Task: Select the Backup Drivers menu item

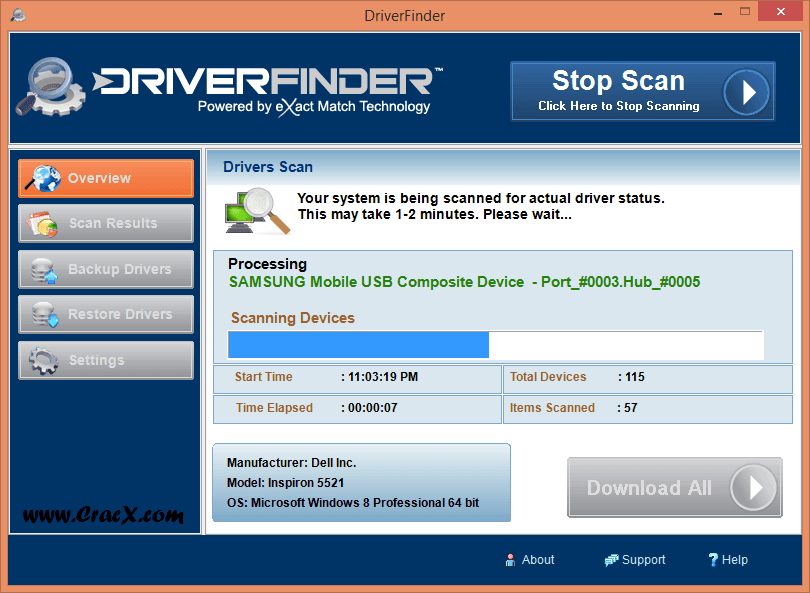Action: 118,270
